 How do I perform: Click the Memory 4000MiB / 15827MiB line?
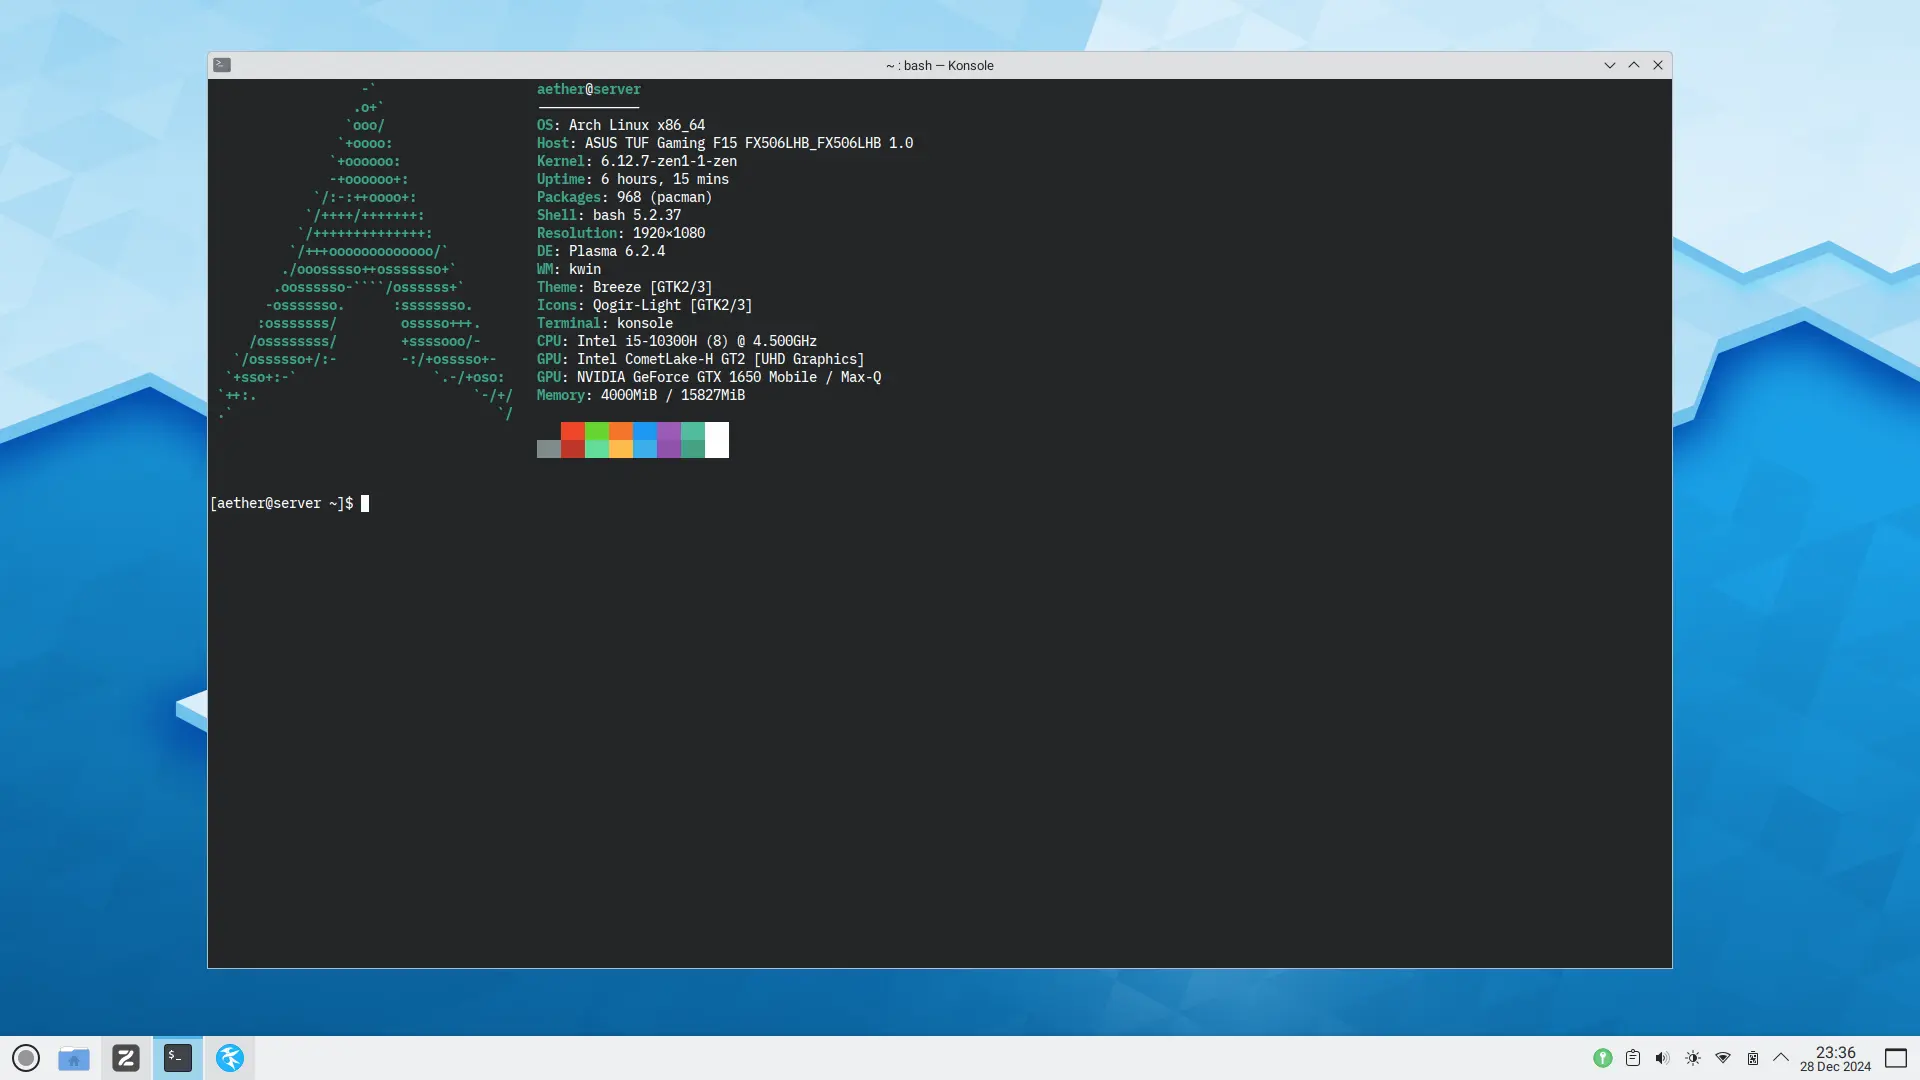pos(641,395)
